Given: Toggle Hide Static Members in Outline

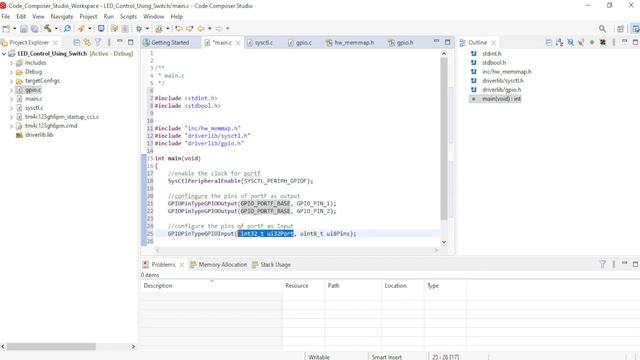Looking at the screenshot, I should [x=581, y=42].
